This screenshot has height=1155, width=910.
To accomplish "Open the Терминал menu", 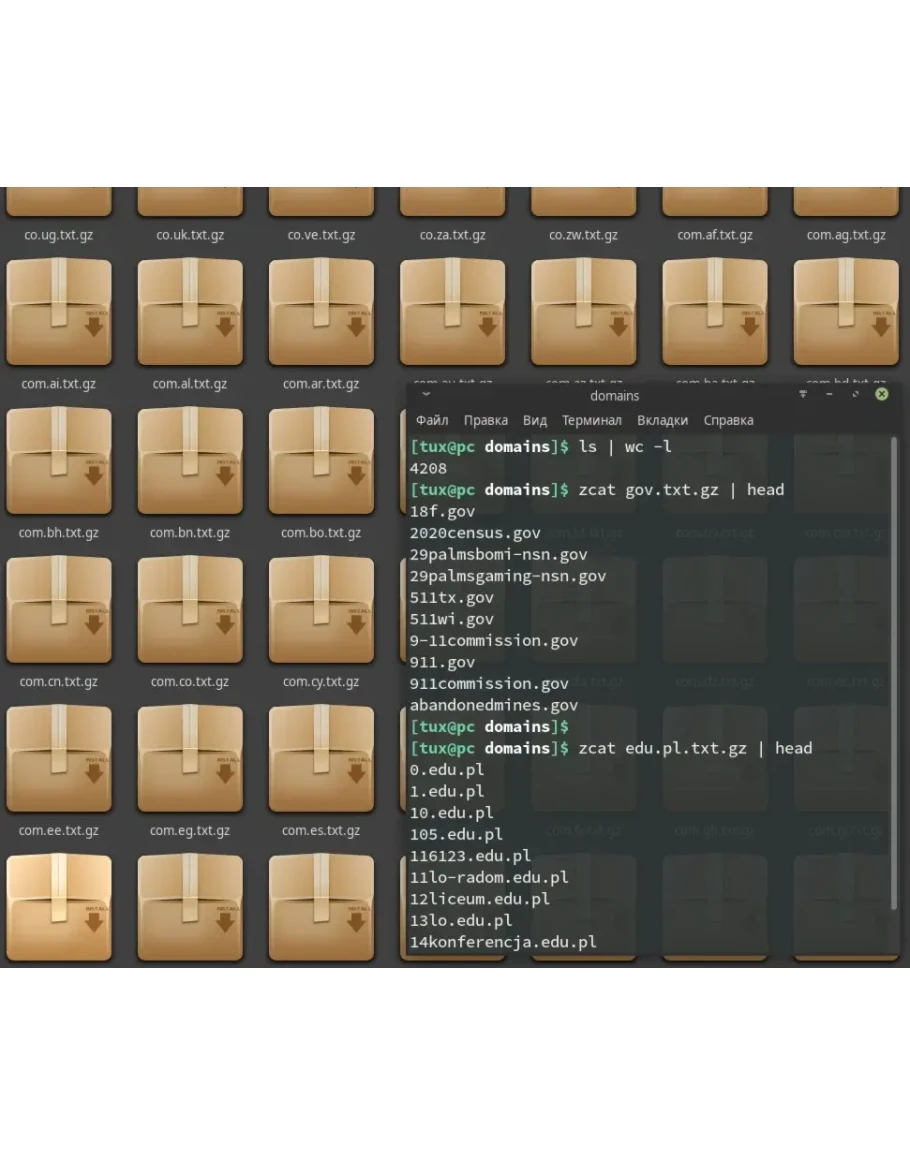I will pyautogui.click(x=591, y=421).
